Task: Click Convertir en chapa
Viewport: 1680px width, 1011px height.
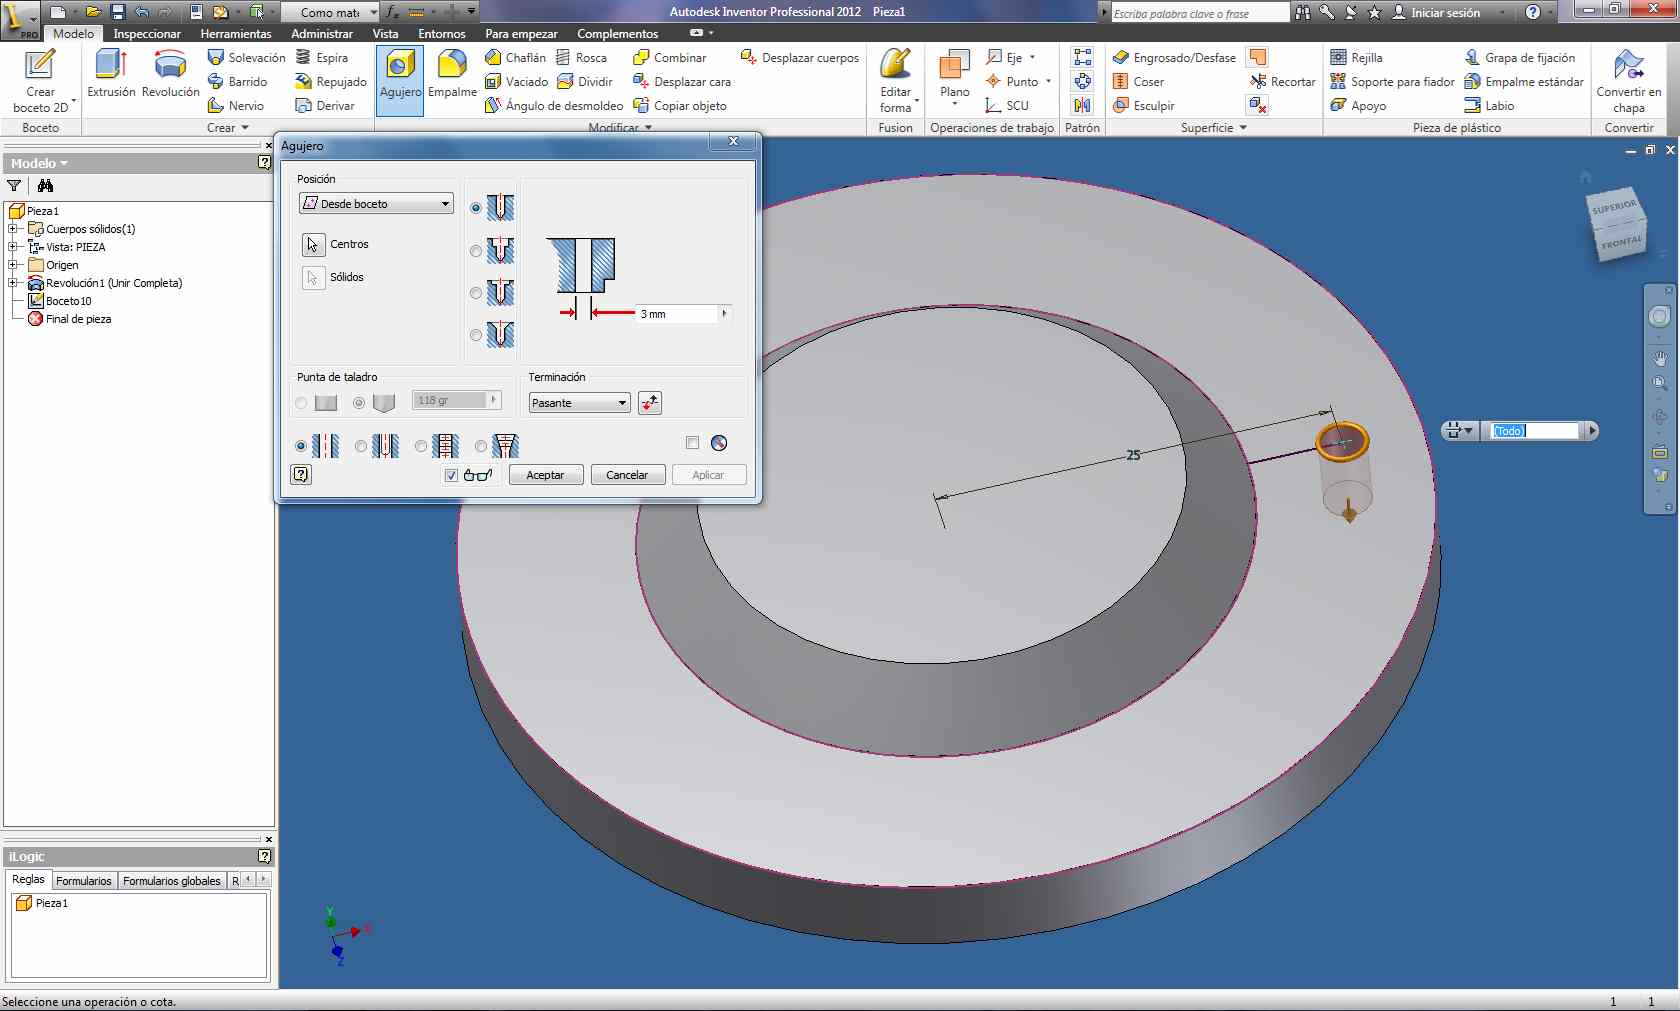Action: click(1628, 80)
